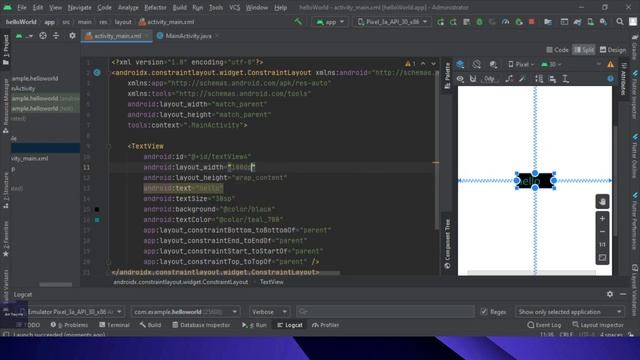Open Logcat panel settings gear
This screenshot has width=640, height=360.
(x=610, y=294)
